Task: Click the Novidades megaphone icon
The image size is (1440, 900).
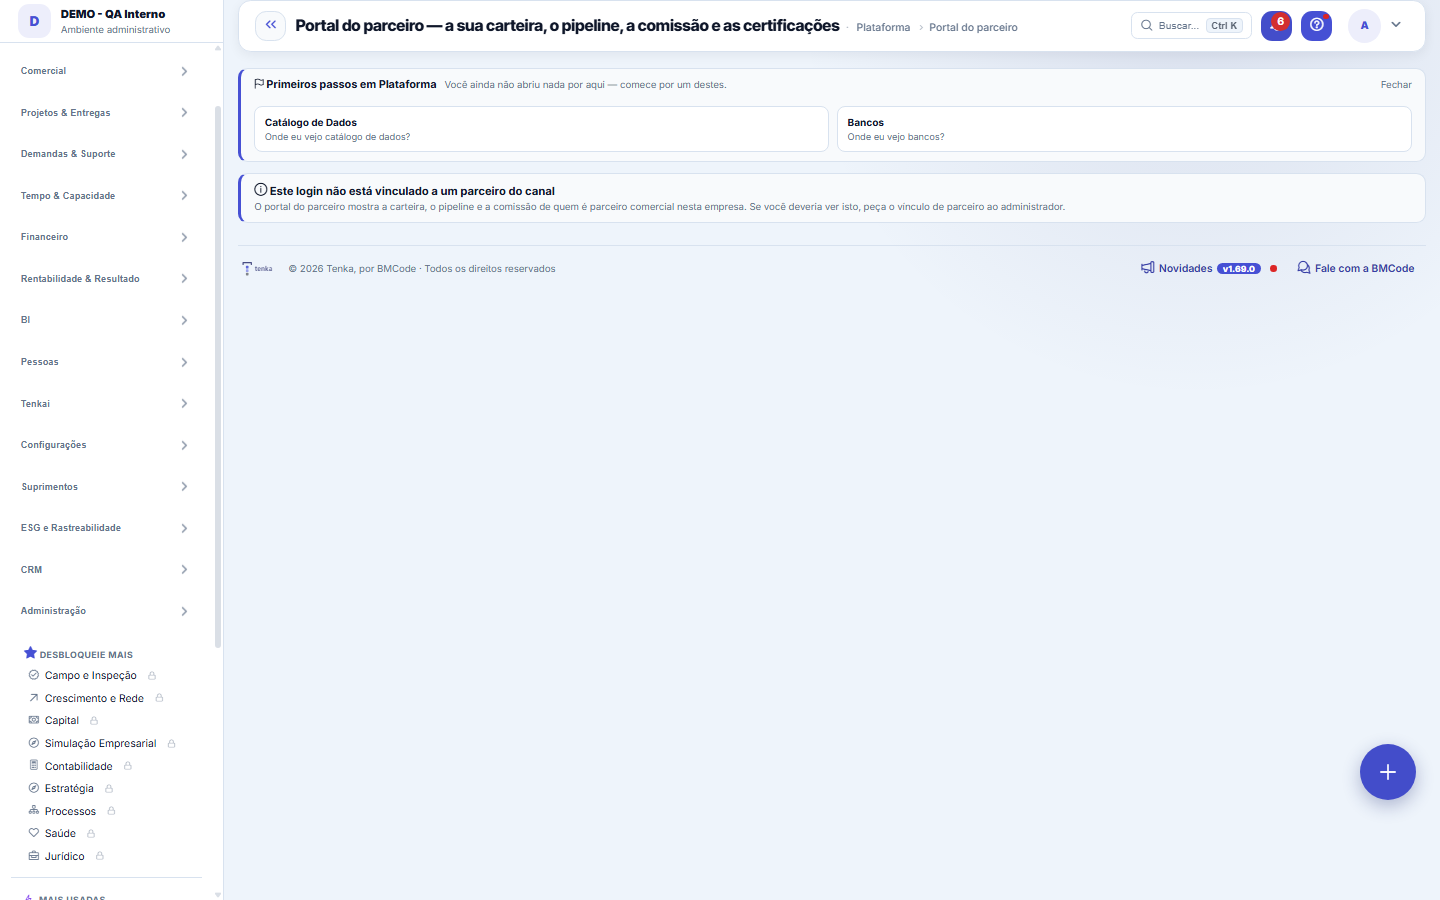Action: click(x=1147, y=268)
